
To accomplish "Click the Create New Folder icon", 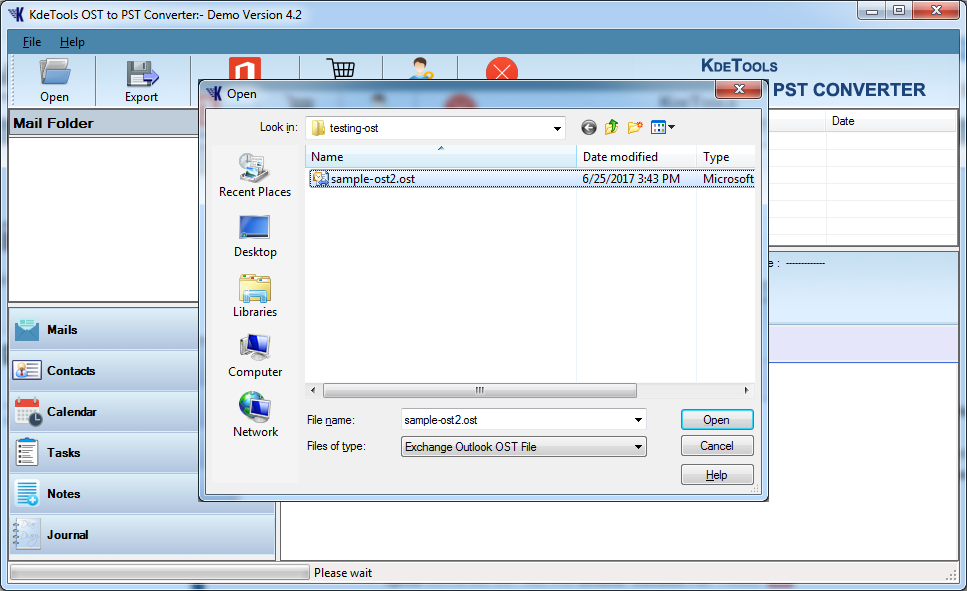I will [x=635, y=128].
